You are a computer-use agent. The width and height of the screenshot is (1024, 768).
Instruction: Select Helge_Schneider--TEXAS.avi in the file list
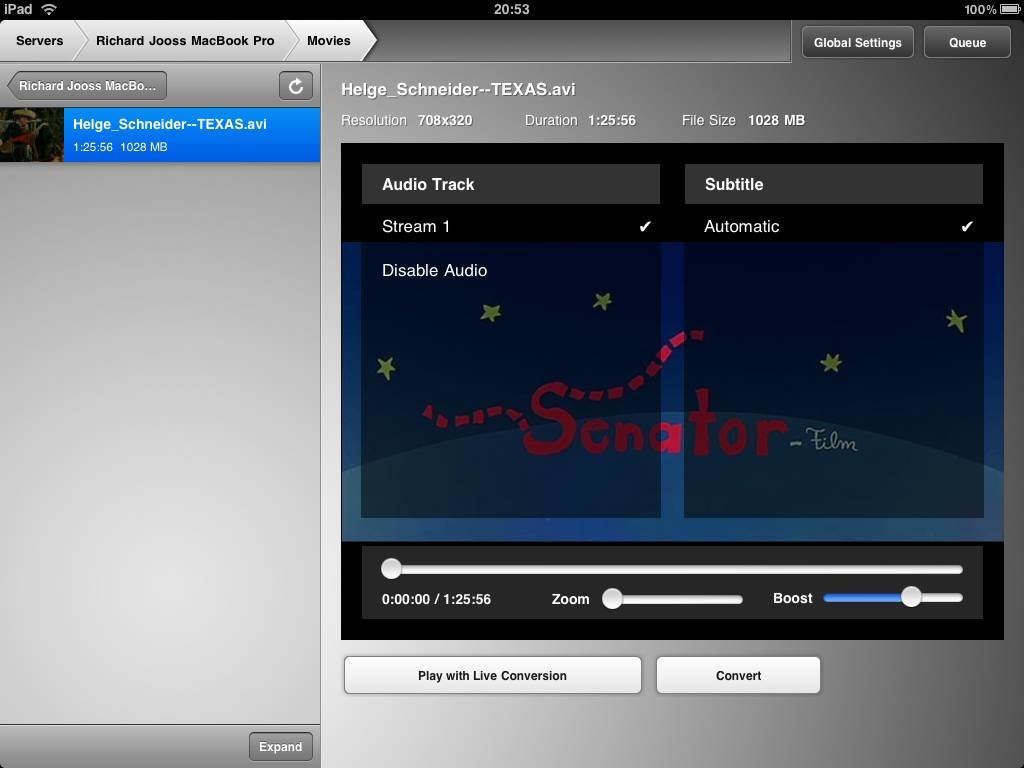[160, 135]
